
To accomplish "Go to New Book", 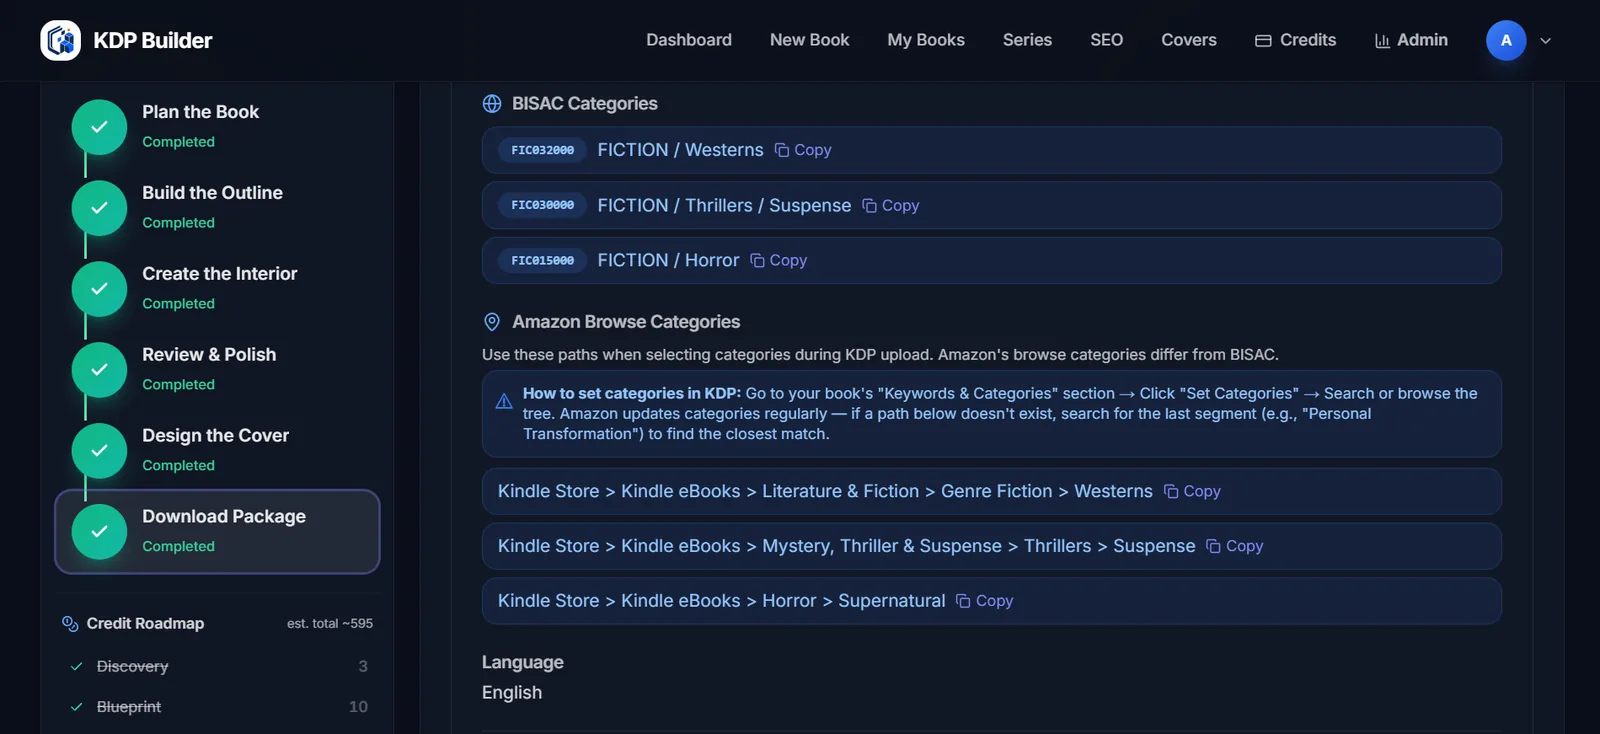I will [809, 40].
